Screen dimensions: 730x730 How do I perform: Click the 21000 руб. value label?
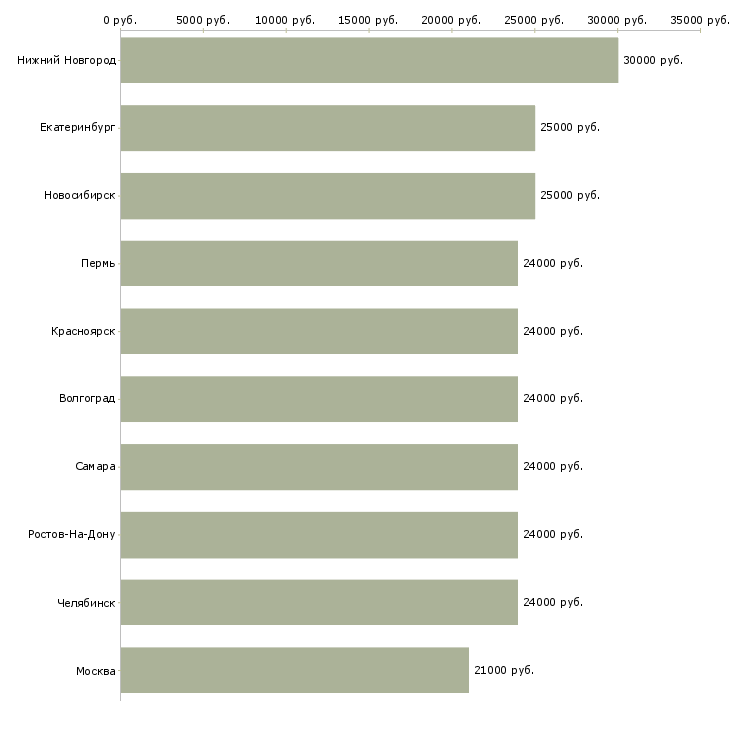click(x=503, y=670)
